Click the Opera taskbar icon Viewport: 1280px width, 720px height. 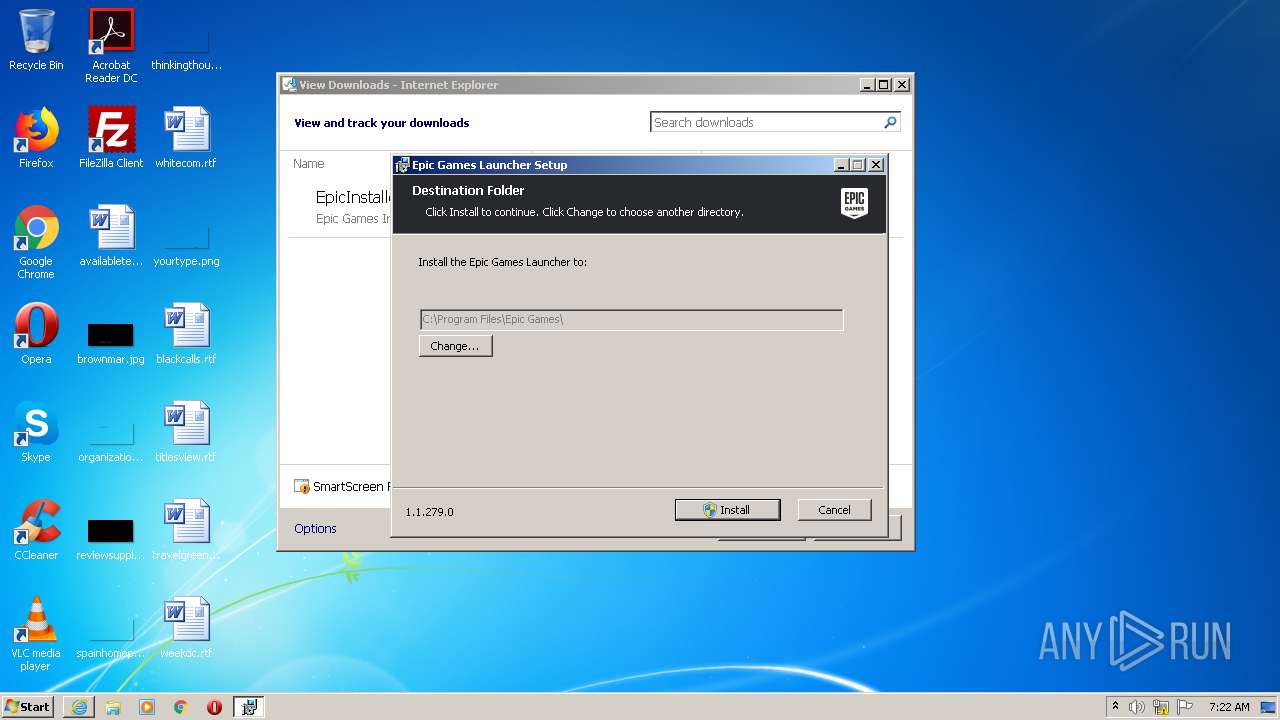(214, 706)
